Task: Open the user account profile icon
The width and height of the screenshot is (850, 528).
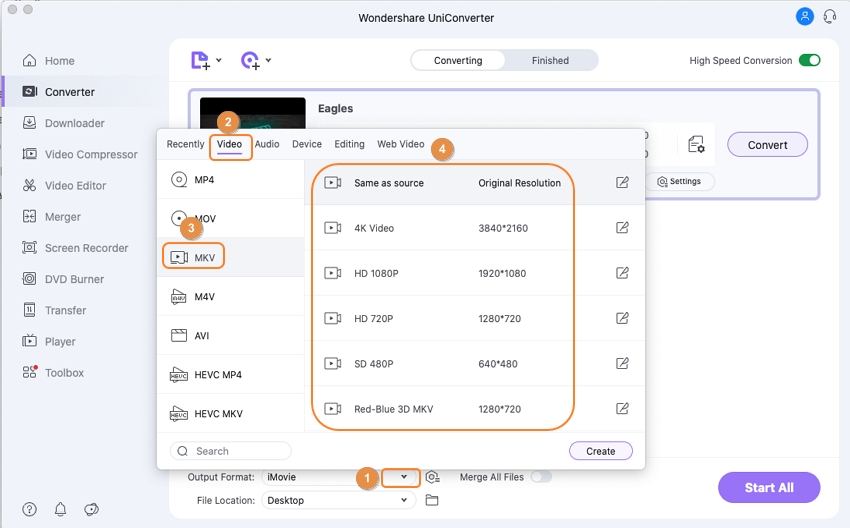Action: pos(804,16)
